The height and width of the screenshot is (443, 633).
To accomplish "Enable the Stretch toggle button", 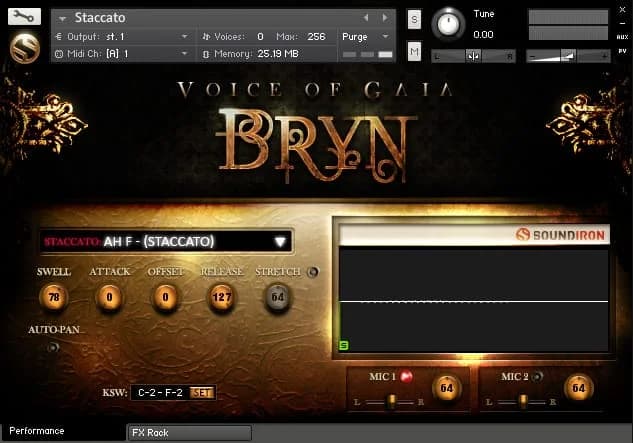I will point(313,272).
